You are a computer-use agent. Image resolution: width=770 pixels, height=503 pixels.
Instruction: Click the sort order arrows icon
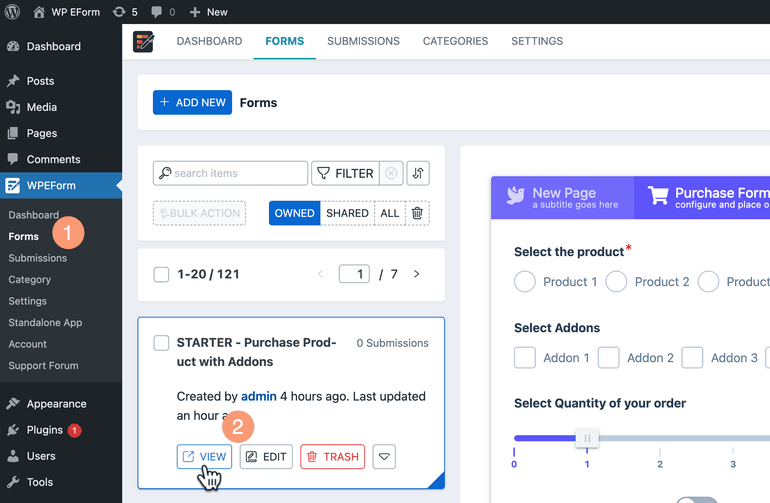pyautogui.click(x=418, y=173)
